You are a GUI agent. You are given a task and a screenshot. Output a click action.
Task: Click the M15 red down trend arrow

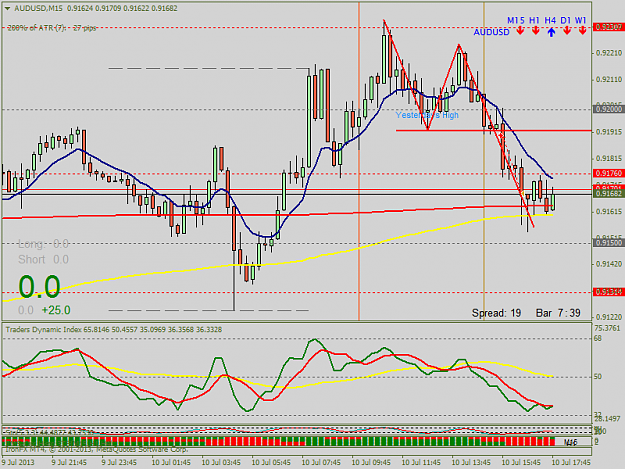(x=520, y=31)
